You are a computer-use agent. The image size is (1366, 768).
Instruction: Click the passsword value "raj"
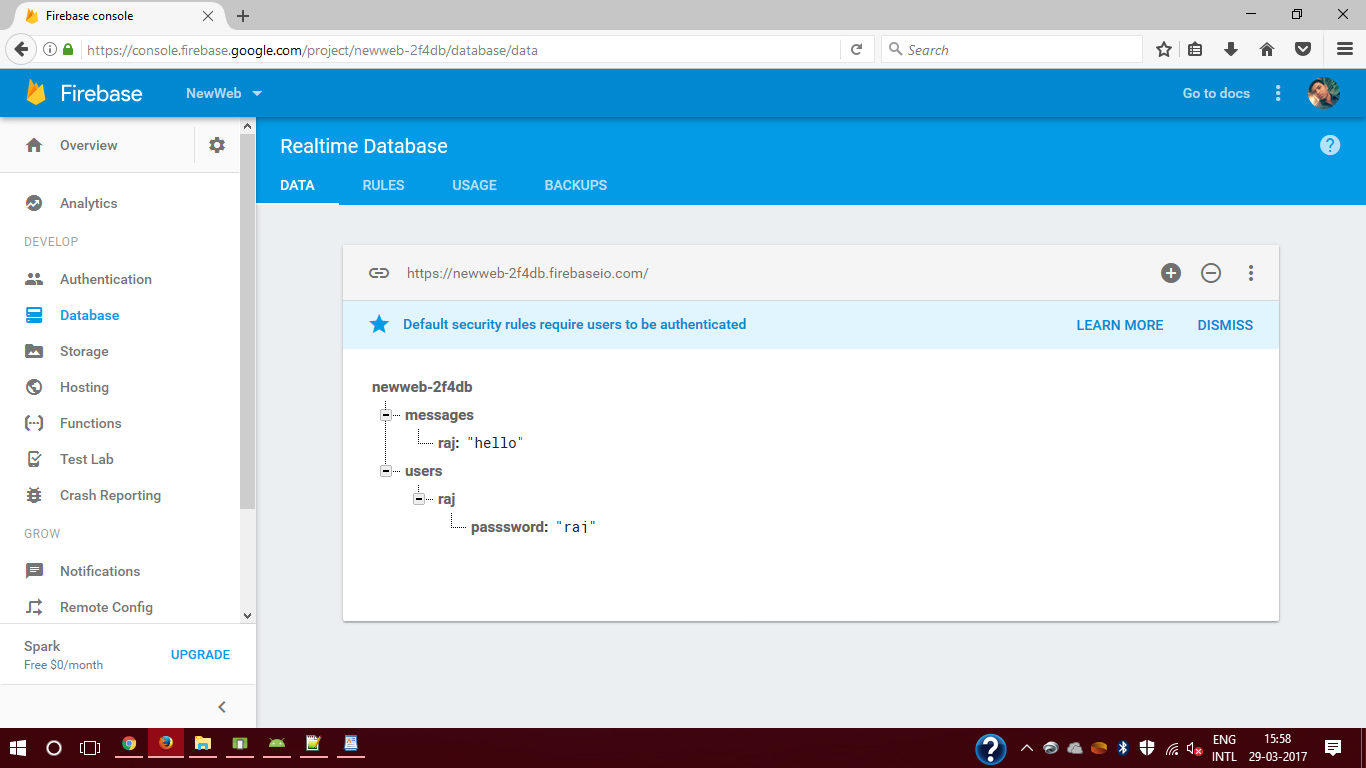coord(575,527)
